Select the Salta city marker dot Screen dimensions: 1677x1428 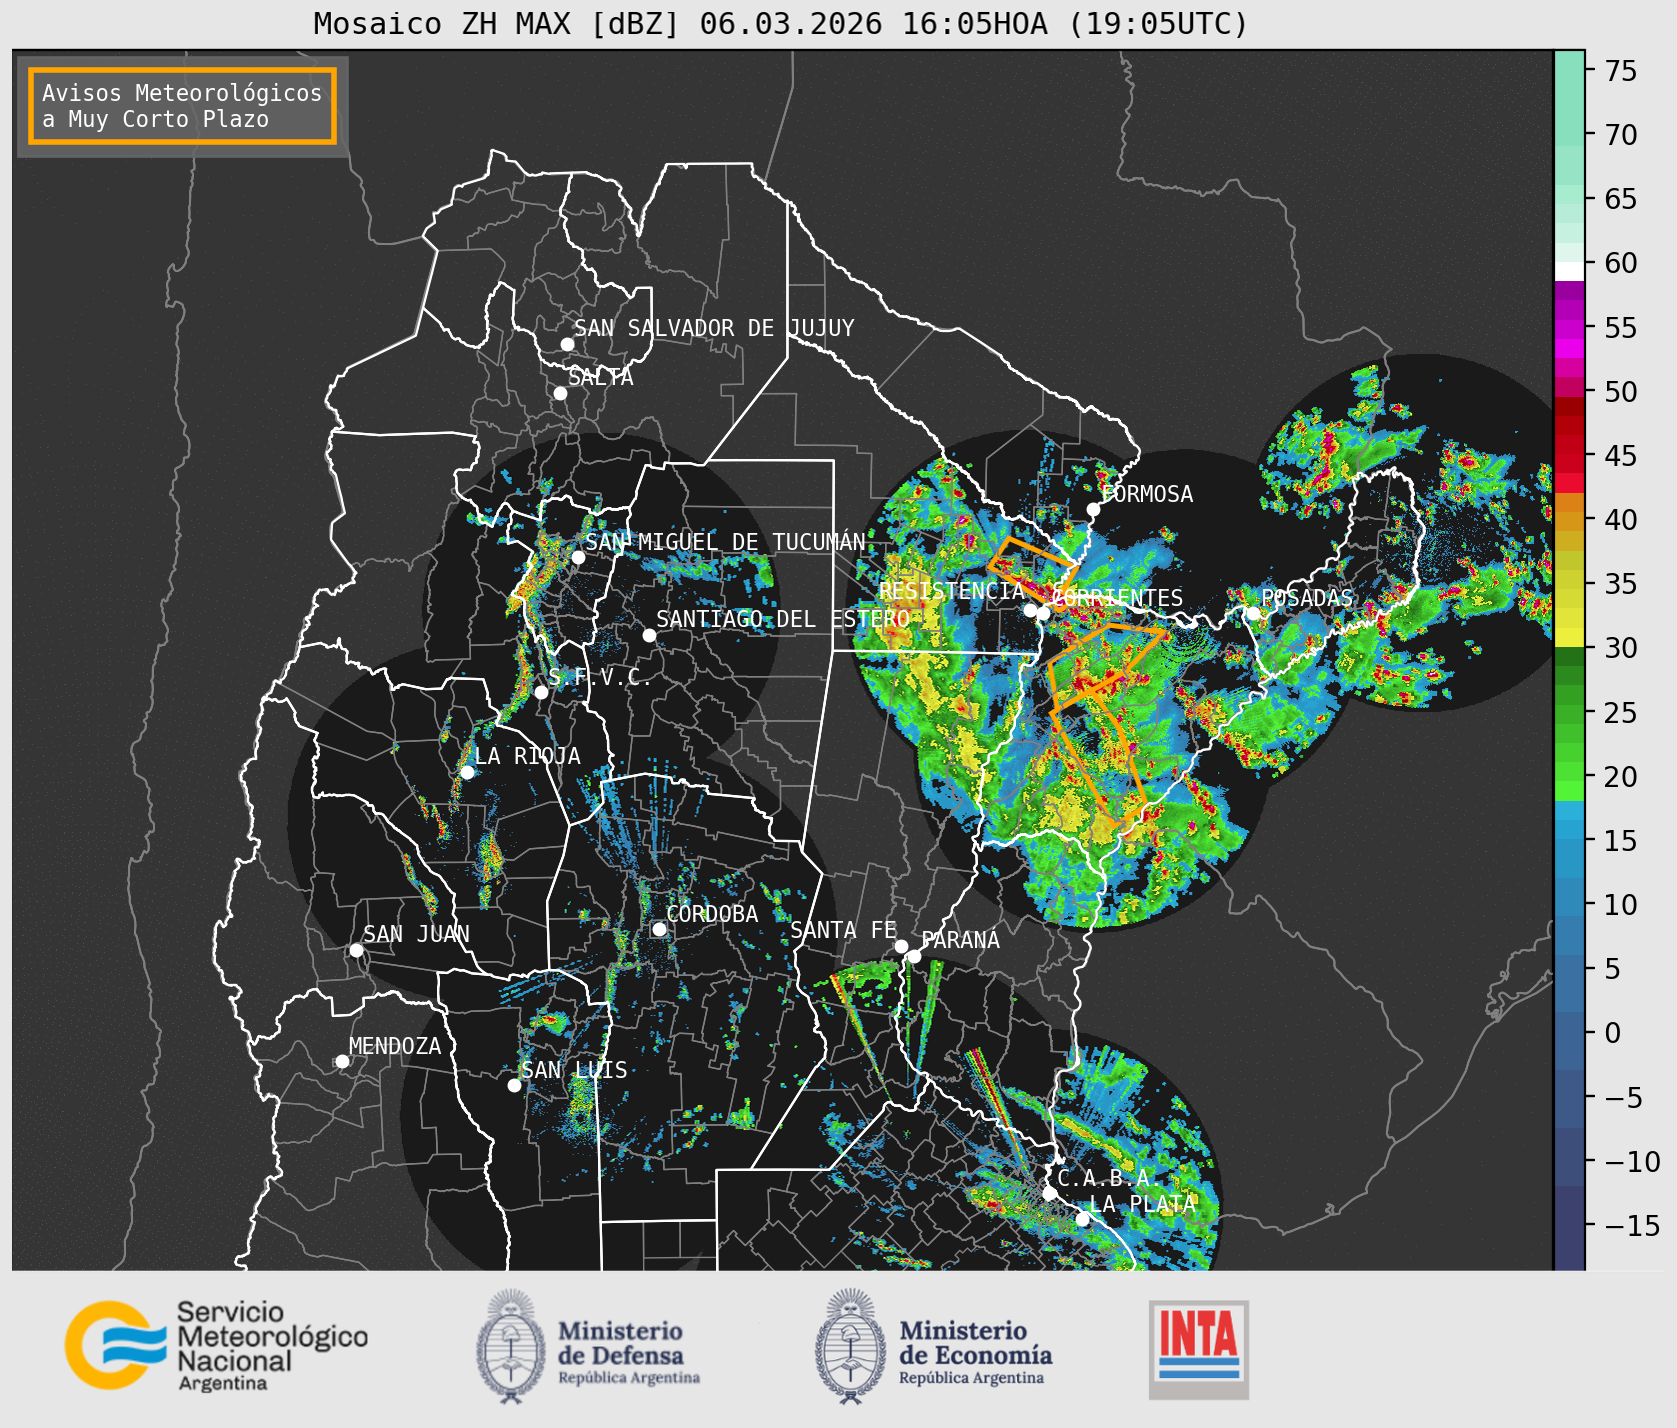pos(560,393)
